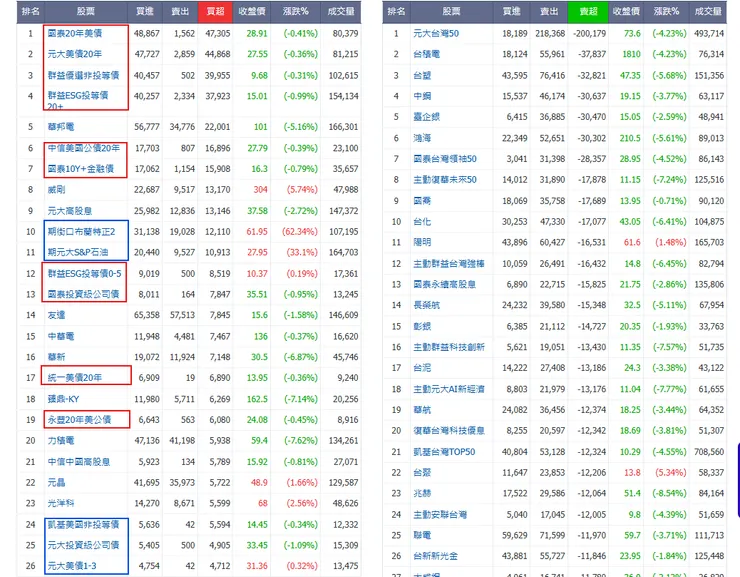This screenshot has height=577, width=740.
Task: Select the 中華電 stock link
Action: click(x=61, y=336)
